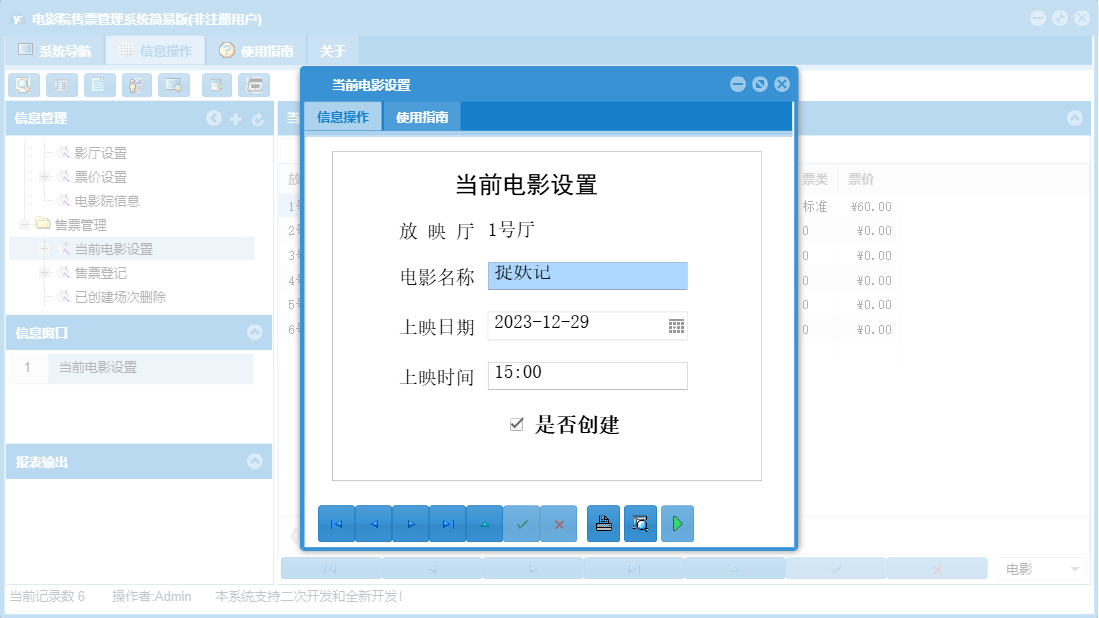Screen dimensions: 1099x618
Task: Jump to first record with navigation icon
Action: tap(337, 523)
